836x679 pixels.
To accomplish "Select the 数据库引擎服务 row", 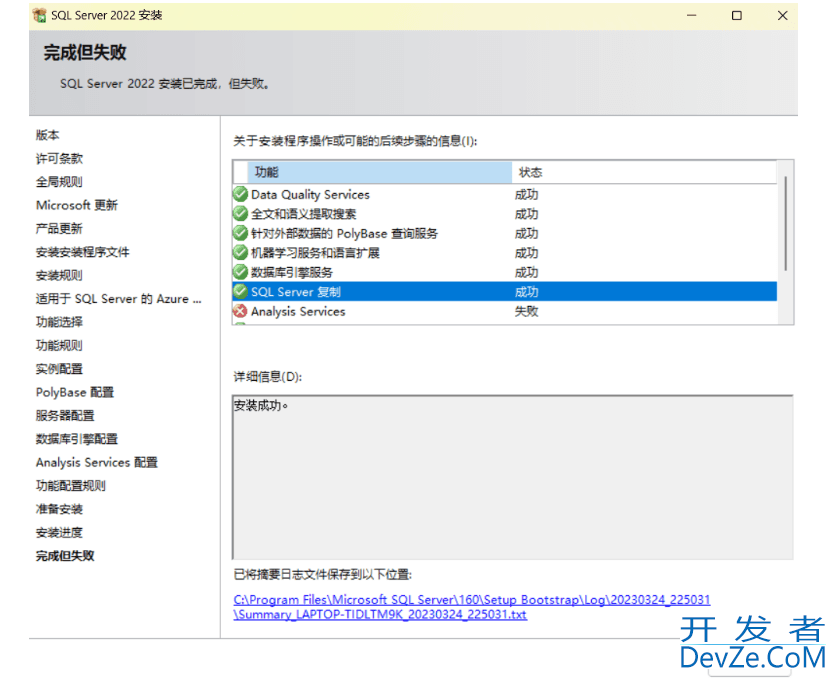I will click(504, 272).
